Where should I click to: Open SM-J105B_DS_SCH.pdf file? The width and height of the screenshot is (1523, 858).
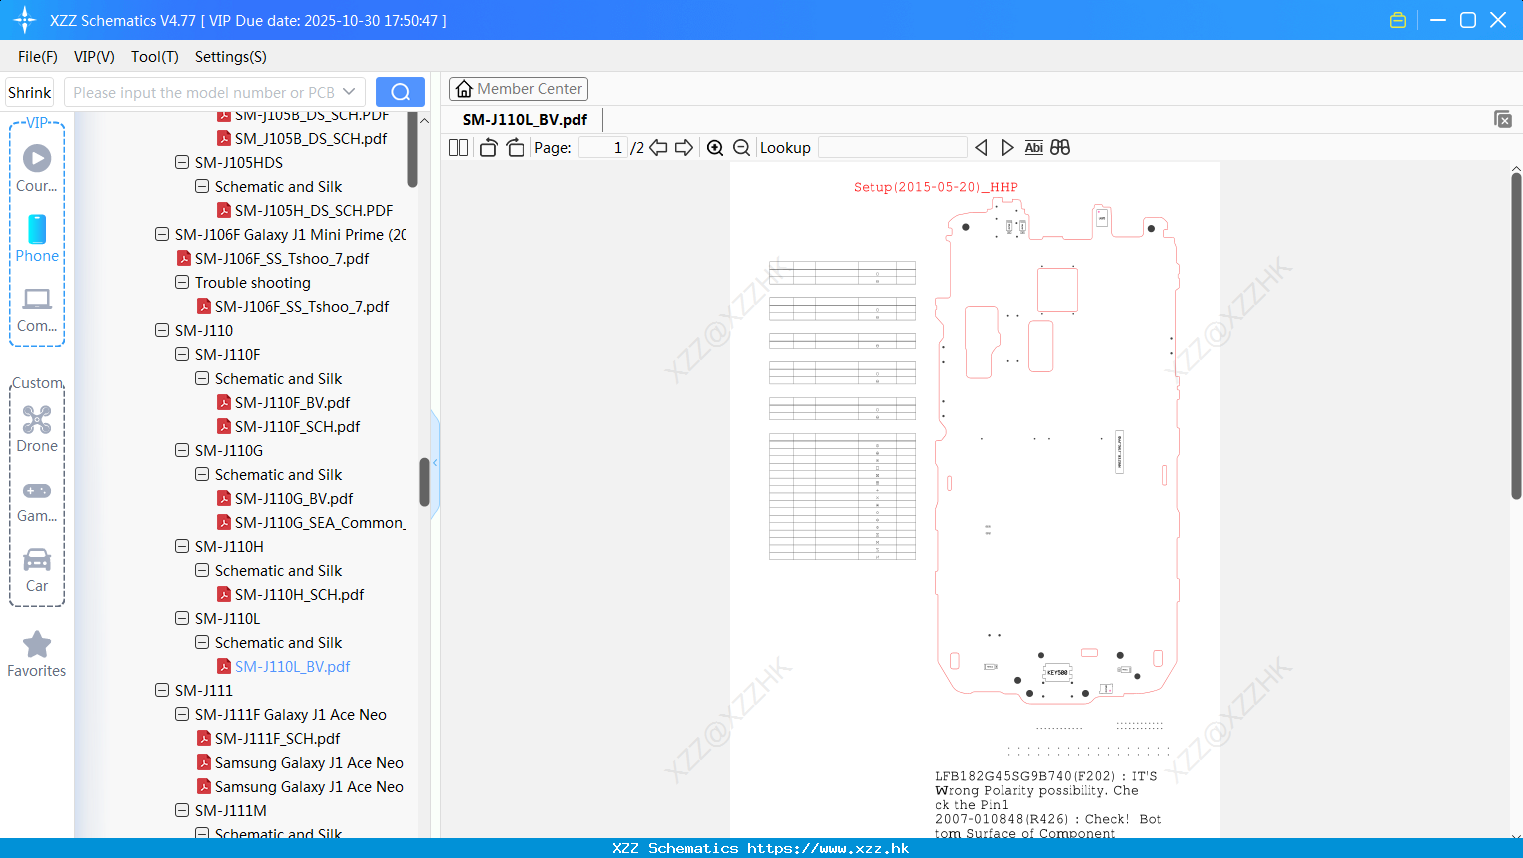pos(311,138)
